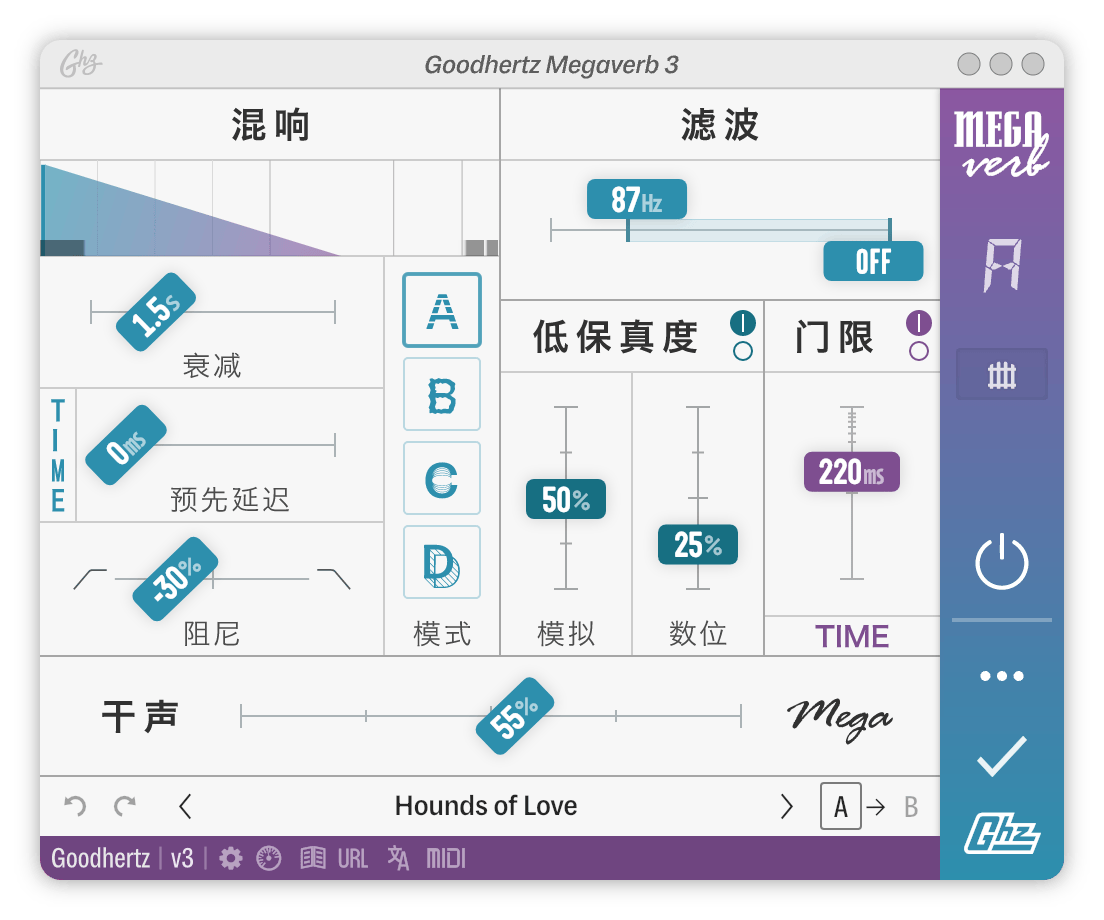Select the A comparison slot

(841, 807)
